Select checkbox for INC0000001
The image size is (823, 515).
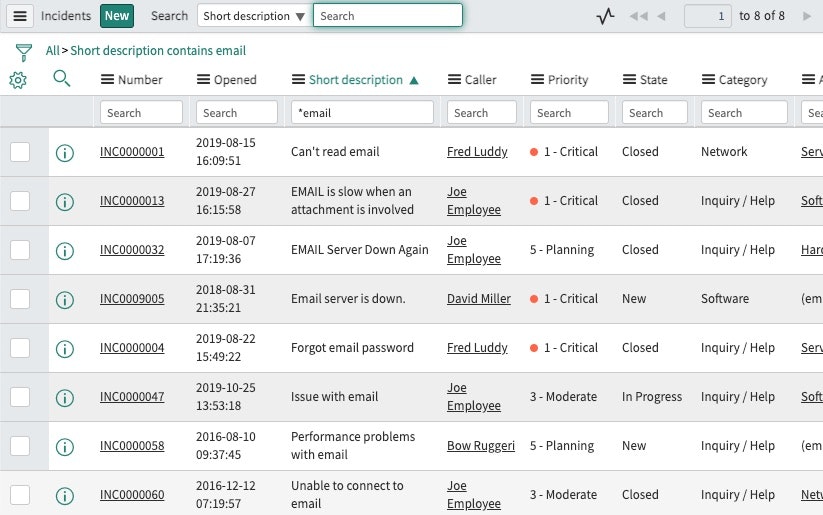[20, 152]
